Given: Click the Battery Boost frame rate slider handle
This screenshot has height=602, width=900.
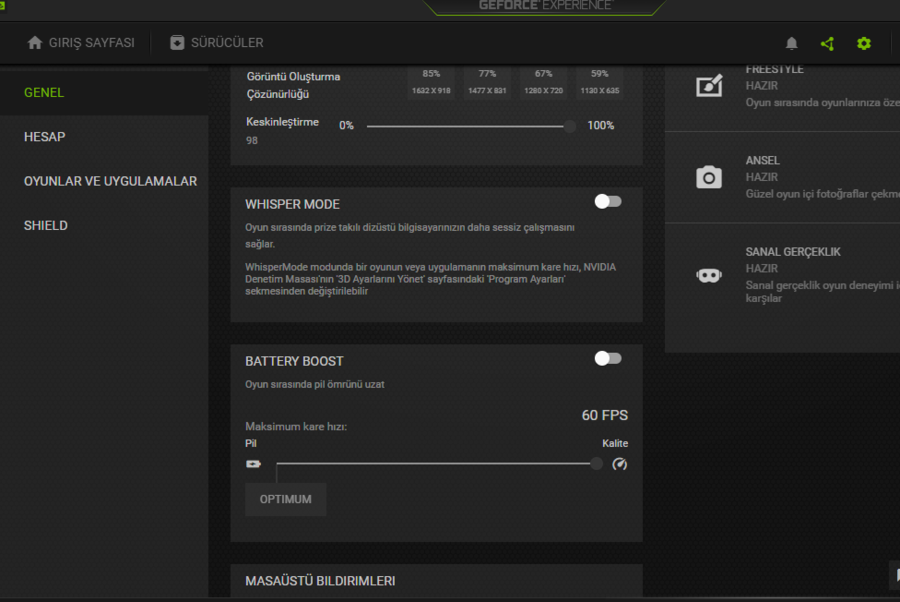Looking at the screenshot, I should [x=596, y=464].
